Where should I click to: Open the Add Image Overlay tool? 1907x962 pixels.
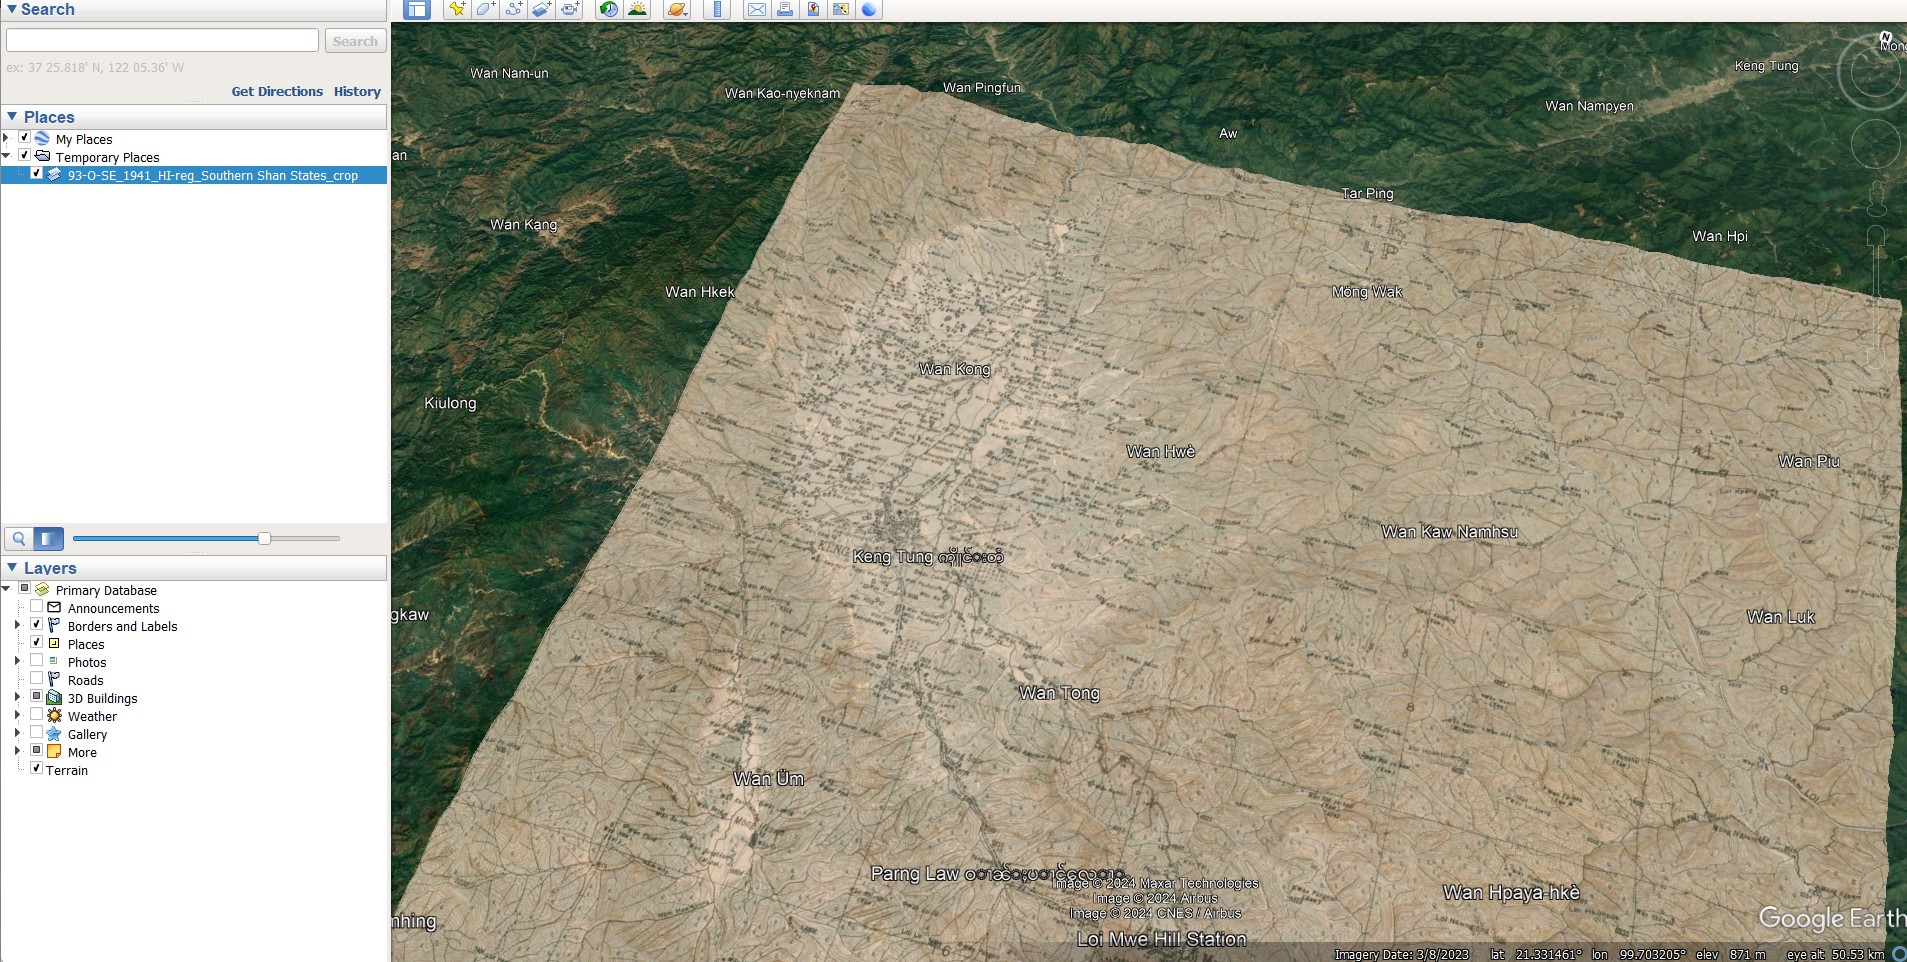(541, 10)
